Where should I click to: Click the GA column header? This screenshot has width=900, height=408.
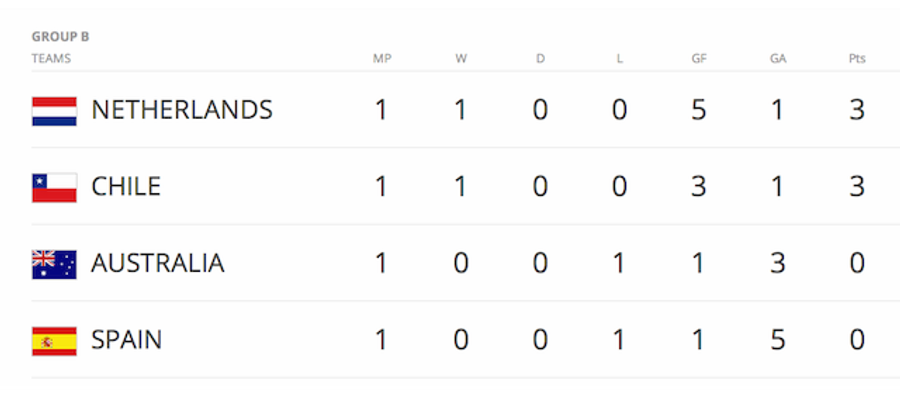tap(778, 59)
